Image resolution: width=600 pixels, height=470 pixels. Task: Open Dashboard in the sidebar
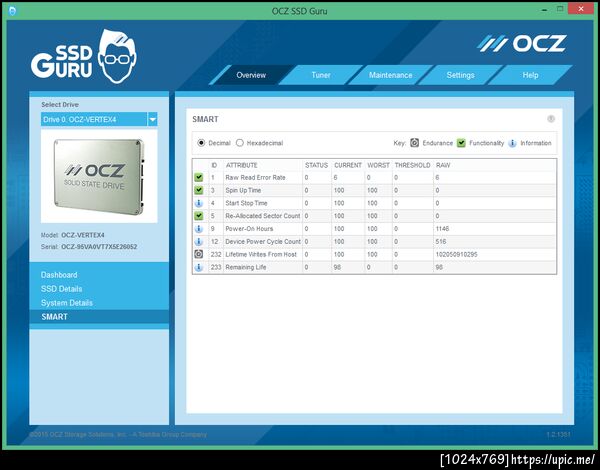pos(59,275)
